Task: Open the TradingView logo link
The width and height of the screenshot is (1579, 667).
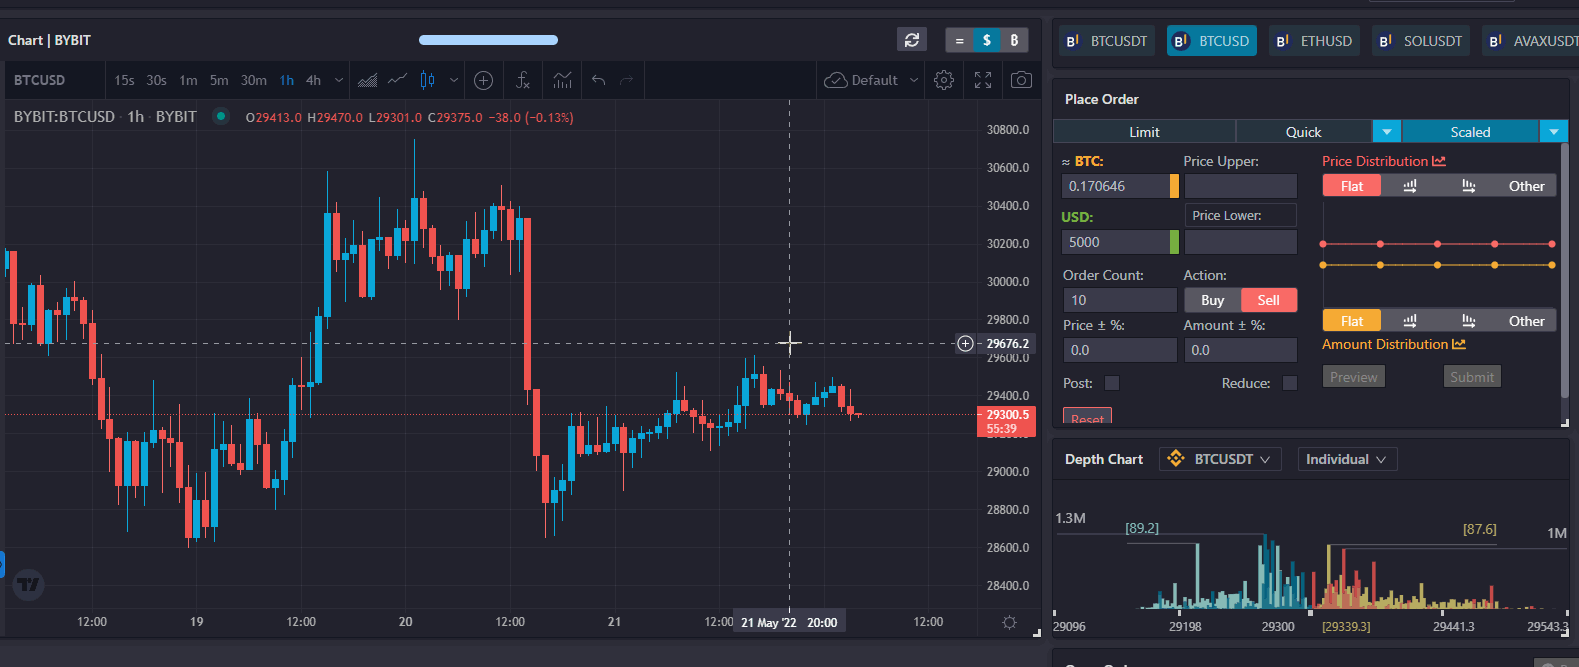Action: (29, 585)
